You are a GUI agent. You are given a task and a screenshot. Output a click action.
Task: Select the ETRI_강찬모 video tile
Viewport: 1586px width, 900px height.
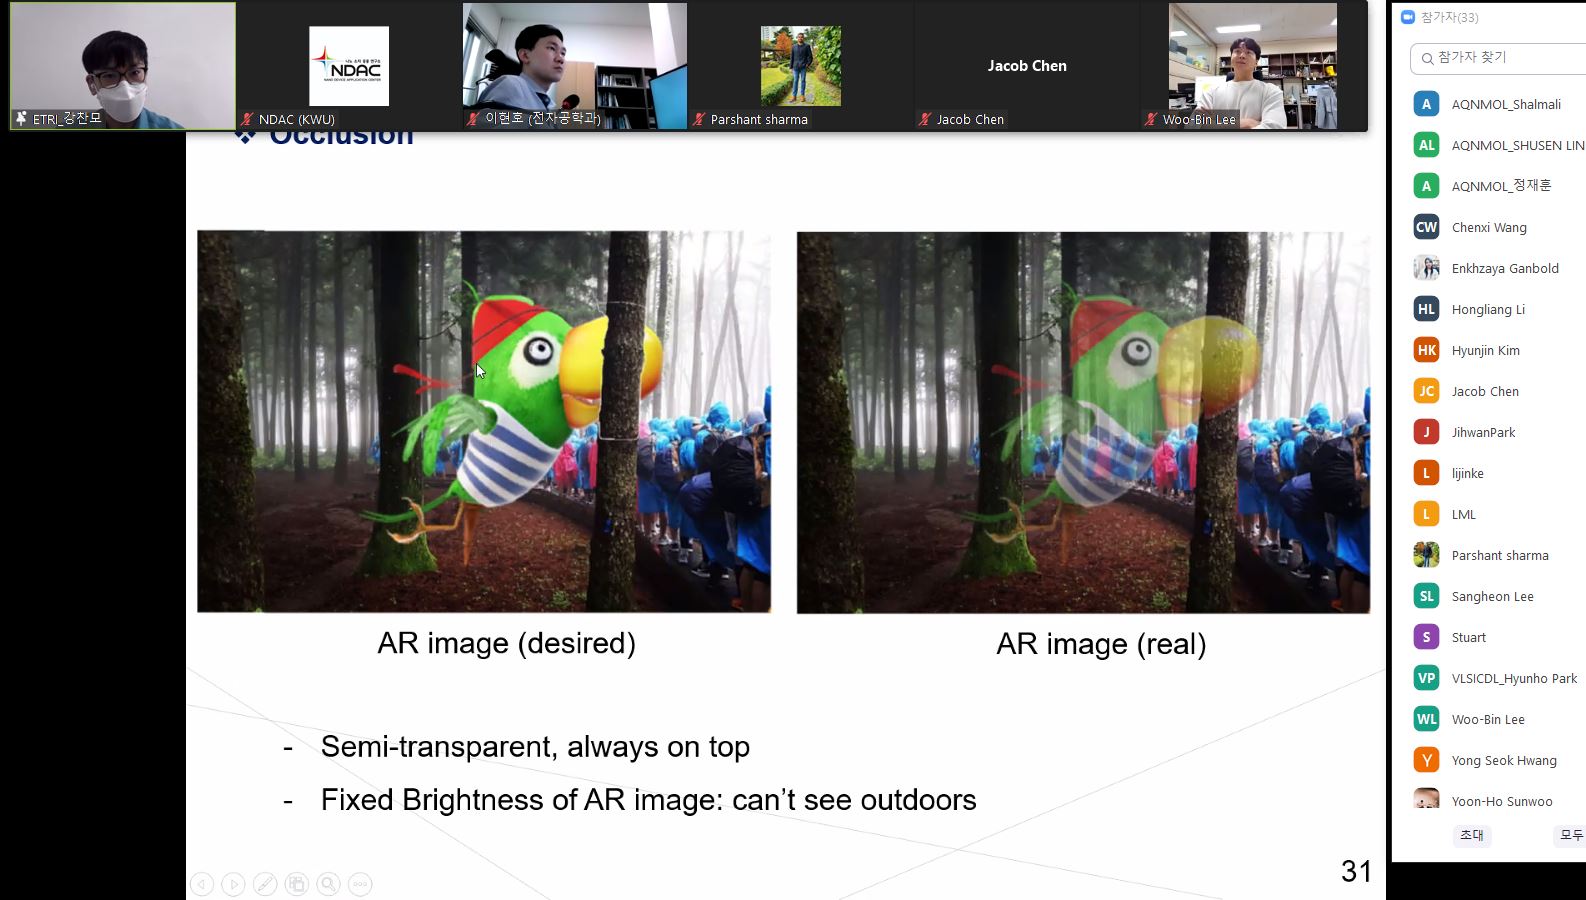click(123, 66)
